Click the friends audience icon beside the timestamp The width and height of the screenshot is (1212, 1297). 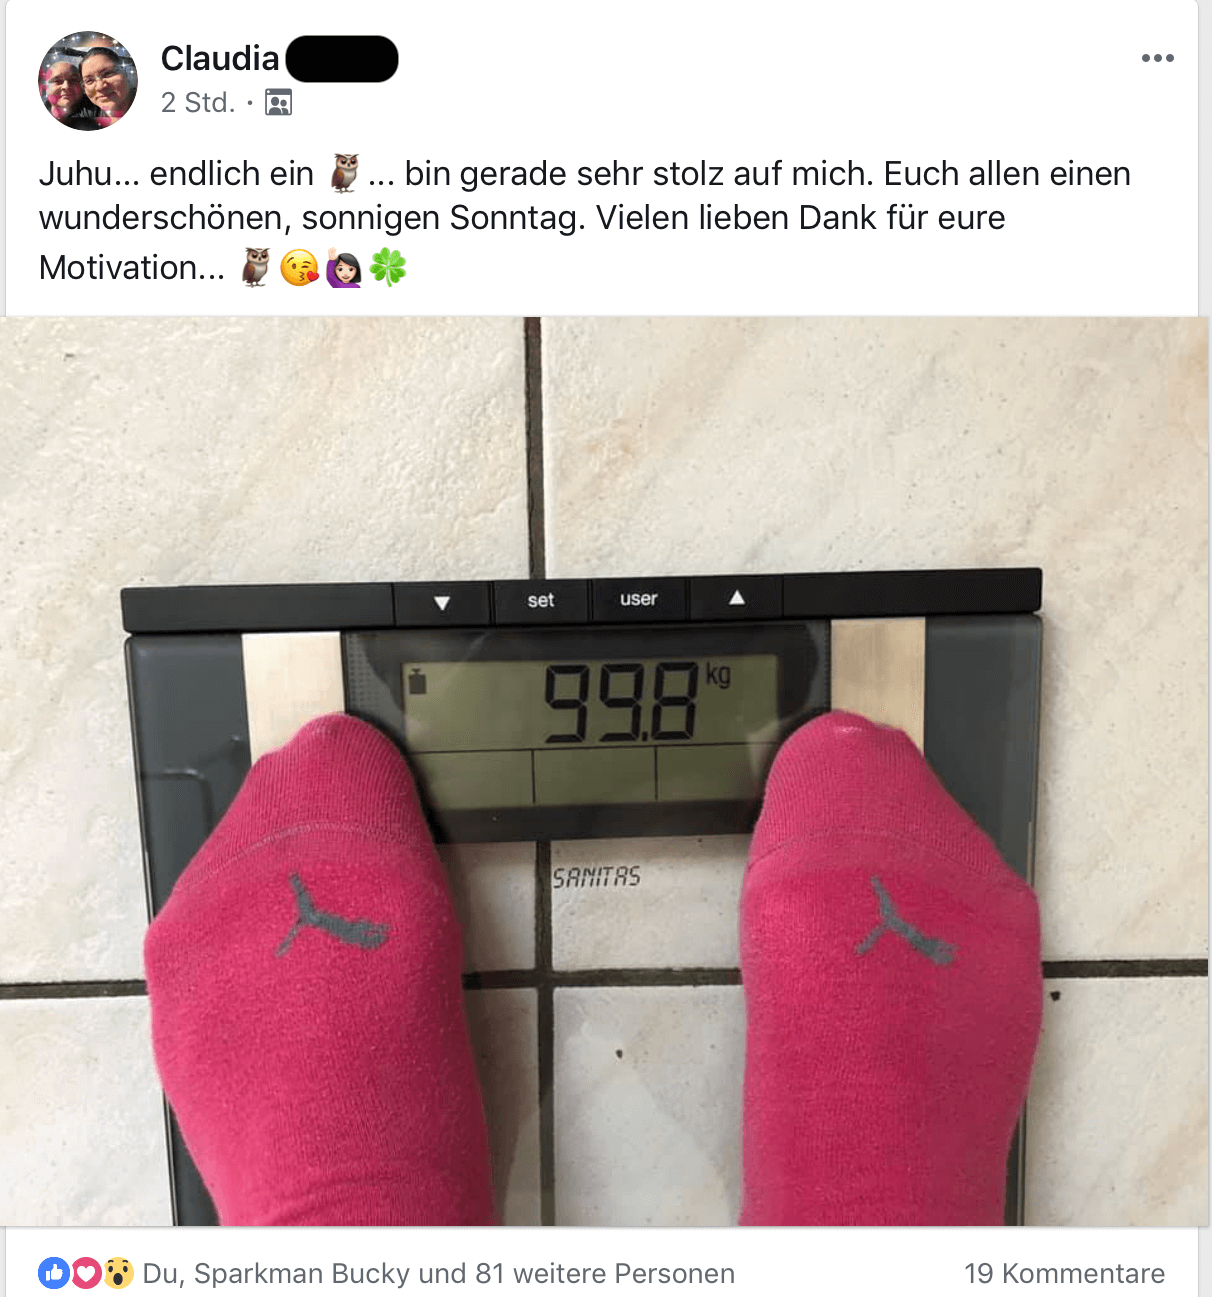[x=278, y=102]
